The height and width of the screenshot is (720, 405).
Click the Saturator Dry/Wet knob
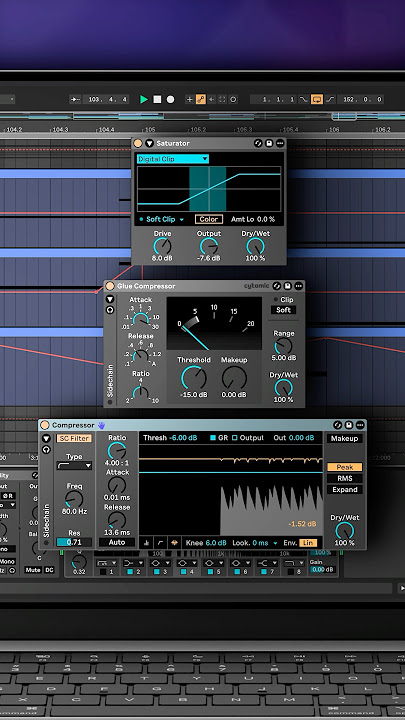[255, 247]
